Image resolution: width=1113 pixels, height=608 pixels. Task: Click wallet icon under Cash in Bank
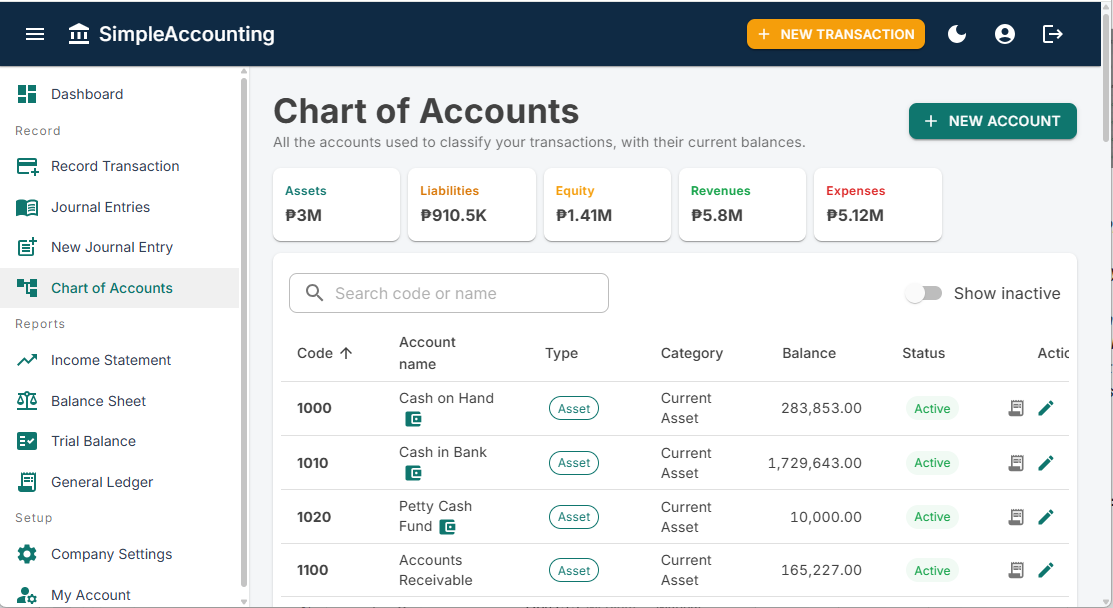pos(413,473)
